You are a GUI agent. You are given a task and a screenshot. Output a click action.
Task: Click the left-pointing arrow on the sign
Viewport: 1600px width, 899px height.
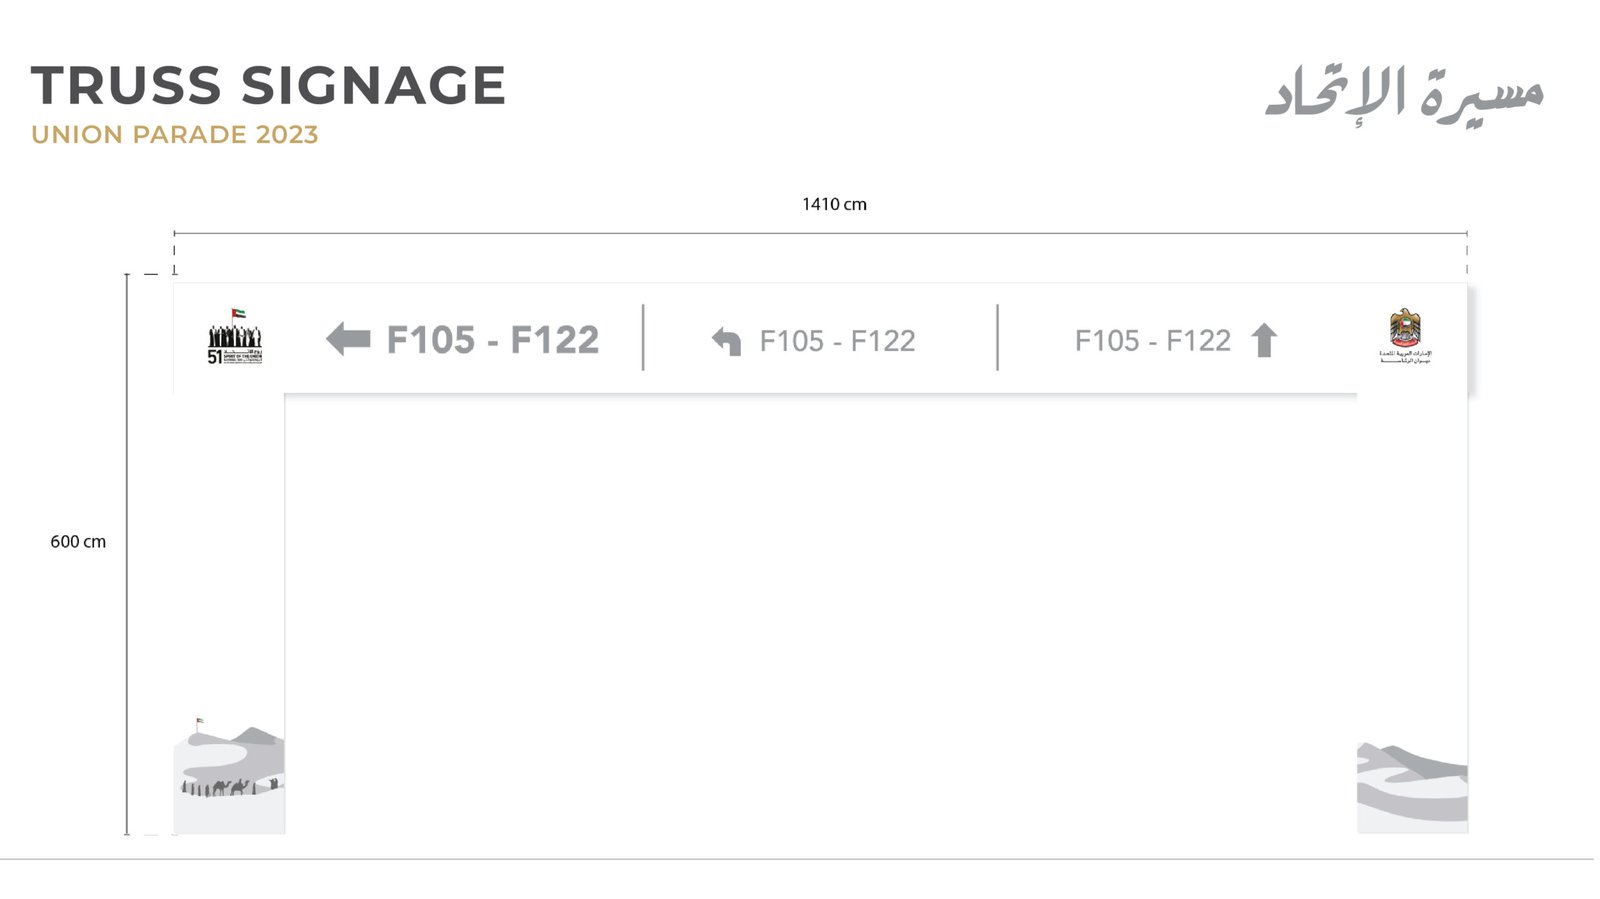348,340
